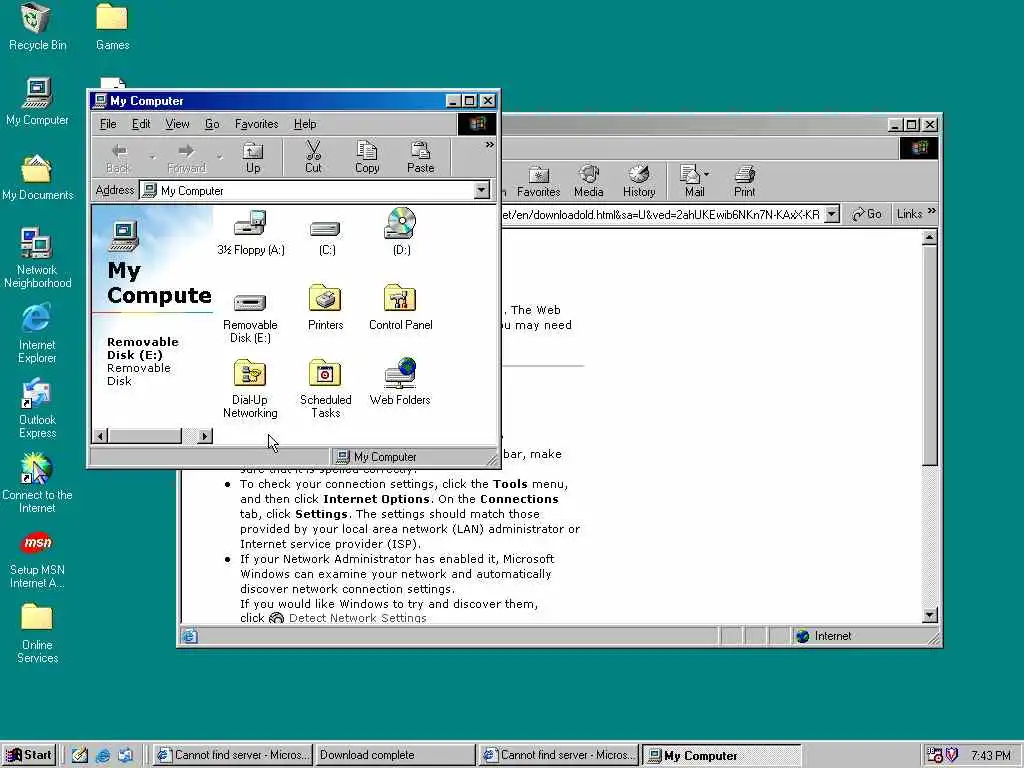Viewport: 1024px width, 768px height.
Task: Select the Games folder on desktop
Action: [x=112, y=27]
